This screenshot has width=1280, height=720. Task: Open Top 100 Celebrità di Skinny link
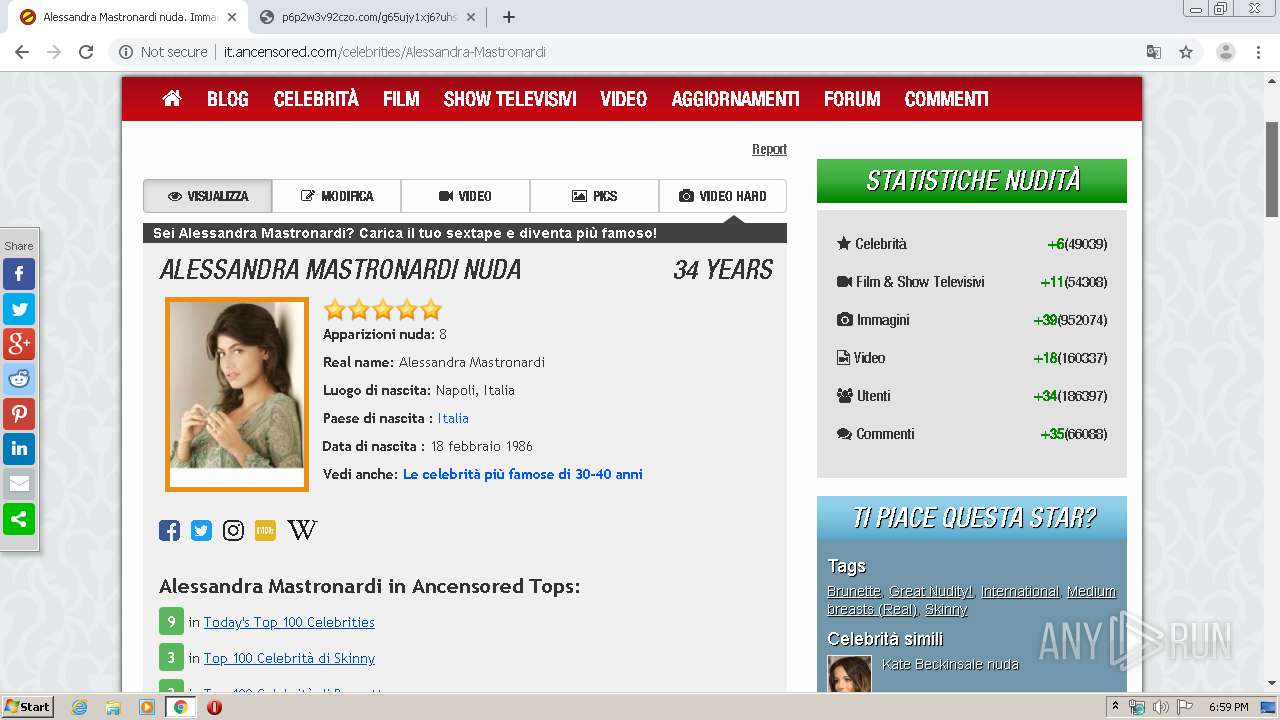point(289,658)
